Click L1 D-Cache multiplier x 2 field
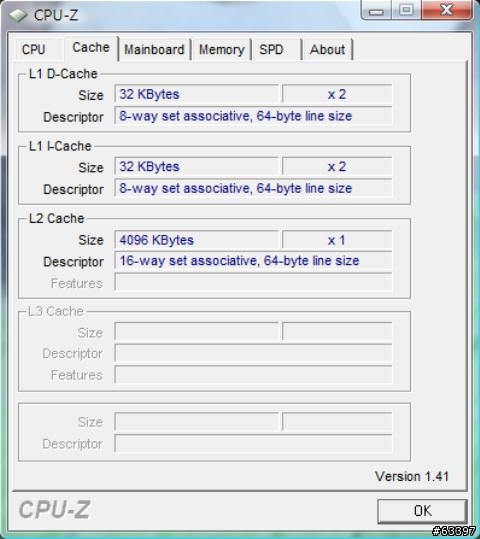The height and width of the screenshot is (539, 480). pos(337,94)
